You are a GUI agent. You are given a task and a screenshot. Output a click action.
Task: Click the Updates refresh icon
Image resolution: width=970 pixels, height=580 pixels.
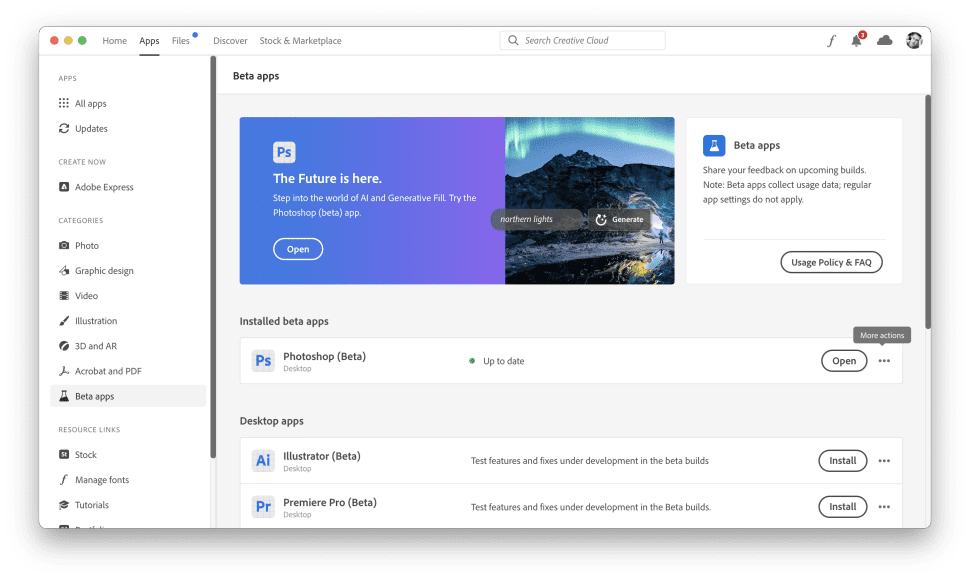(x=64, y=128)
